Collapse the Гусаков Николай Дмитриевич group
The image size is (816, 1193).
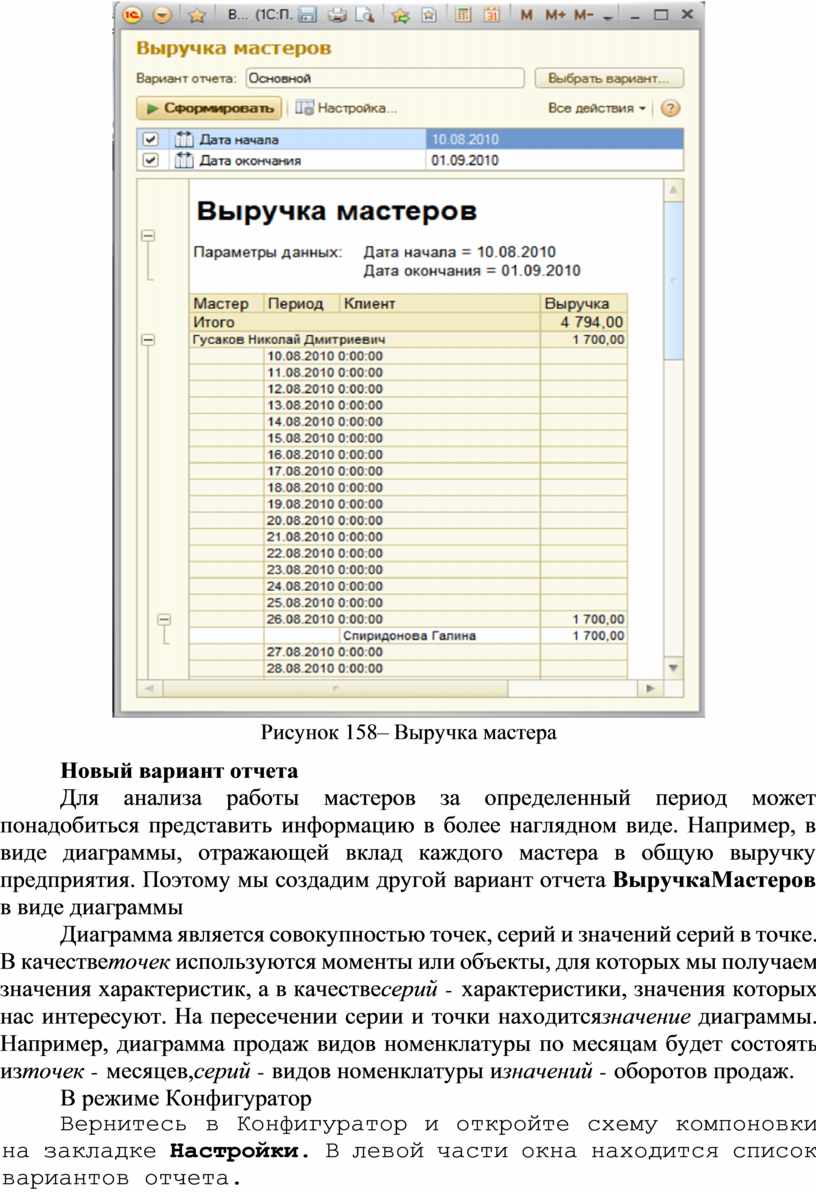(x=148, y=340)
